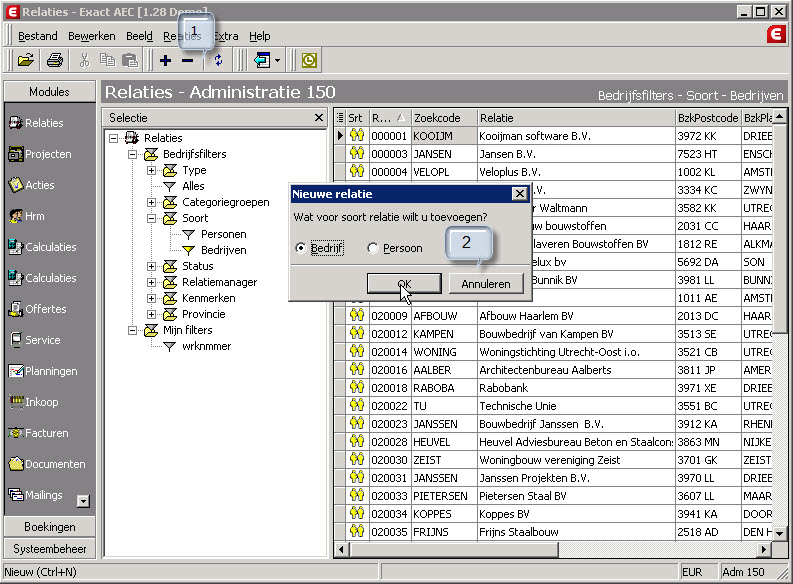The image size is (793, 584).
Task: Close the Selectie panel
Action: (x=319, y=117)
